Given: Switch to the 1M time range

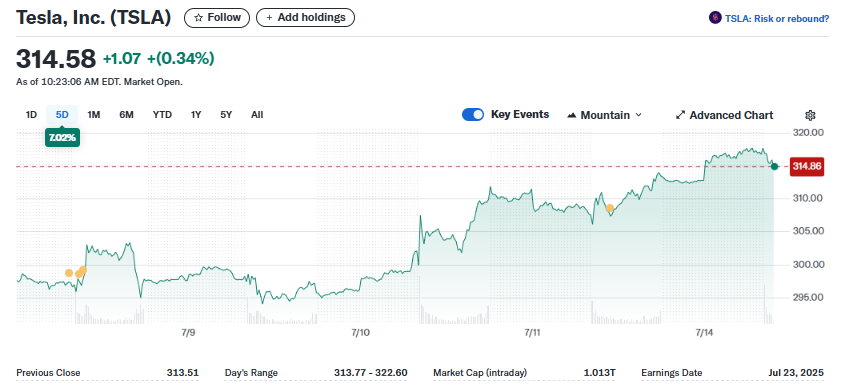Looking at the screenshot, I should (x=94, y=114).
